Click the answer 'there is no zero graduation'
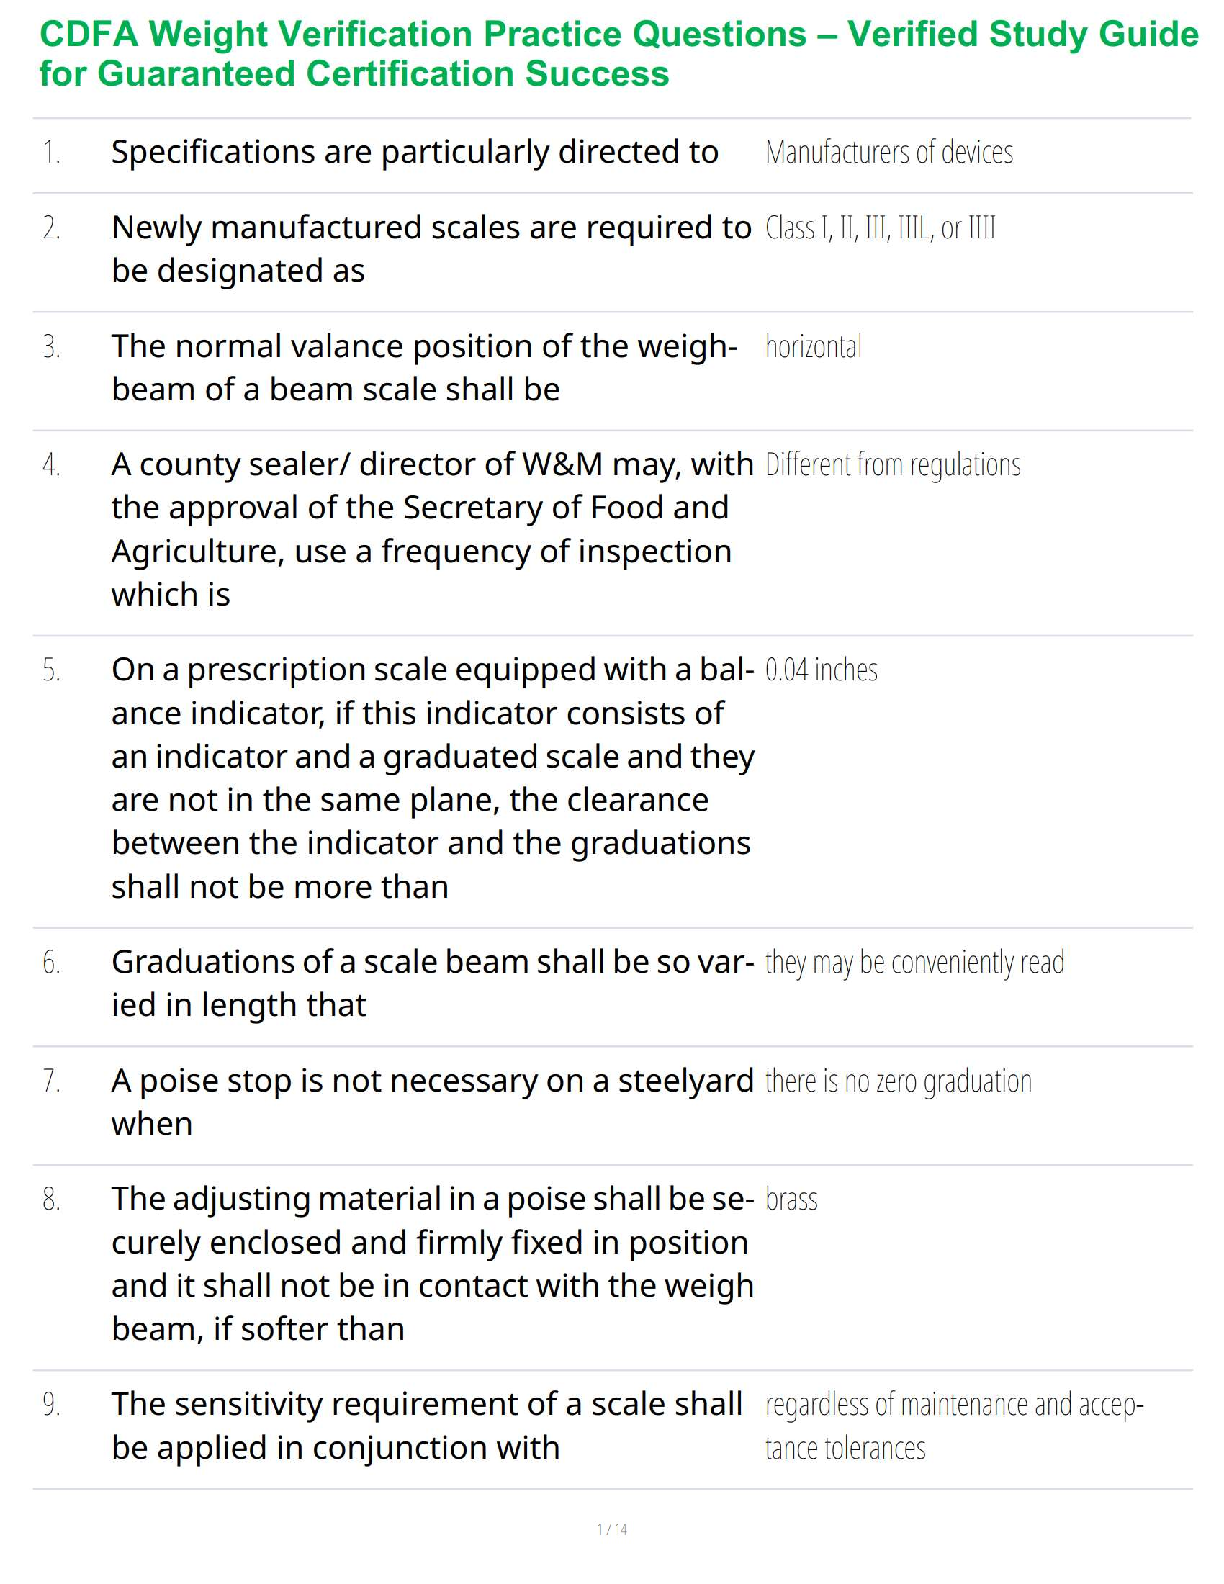 click(897, 1081)
